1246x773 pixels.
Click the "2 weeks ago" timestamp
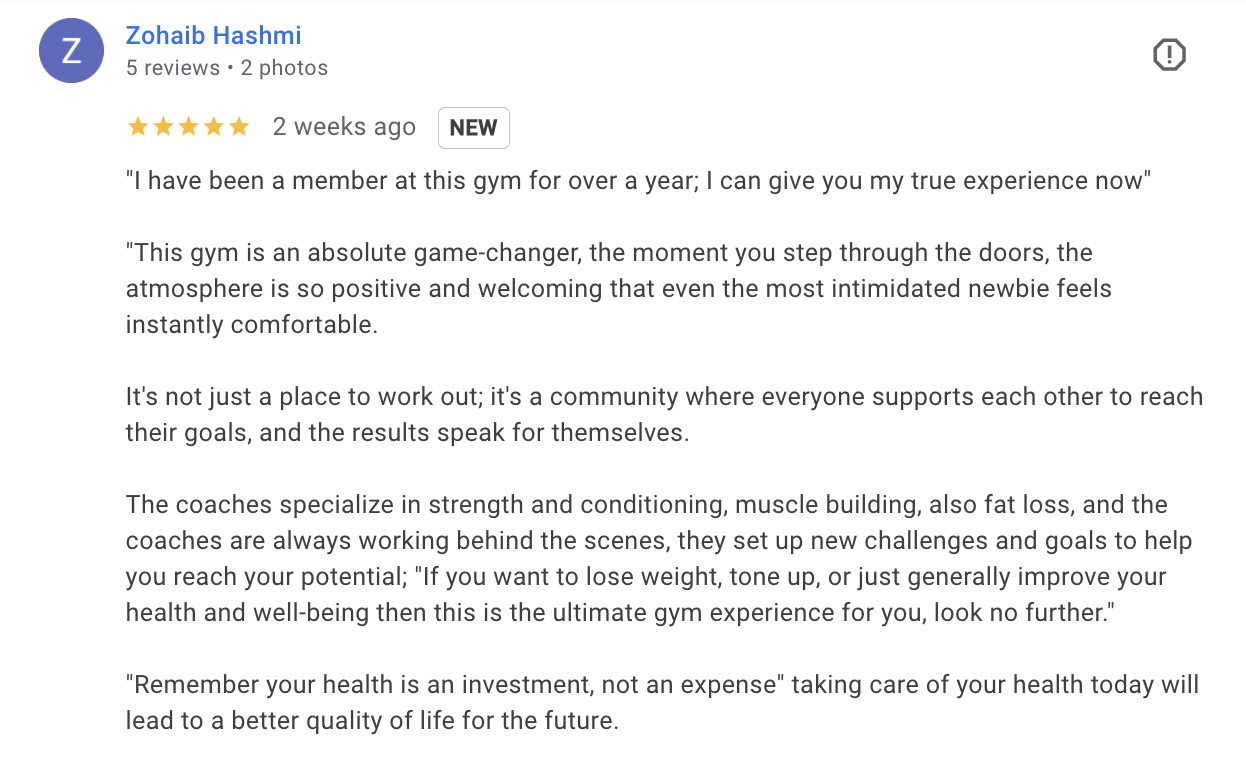click(344, 127)
